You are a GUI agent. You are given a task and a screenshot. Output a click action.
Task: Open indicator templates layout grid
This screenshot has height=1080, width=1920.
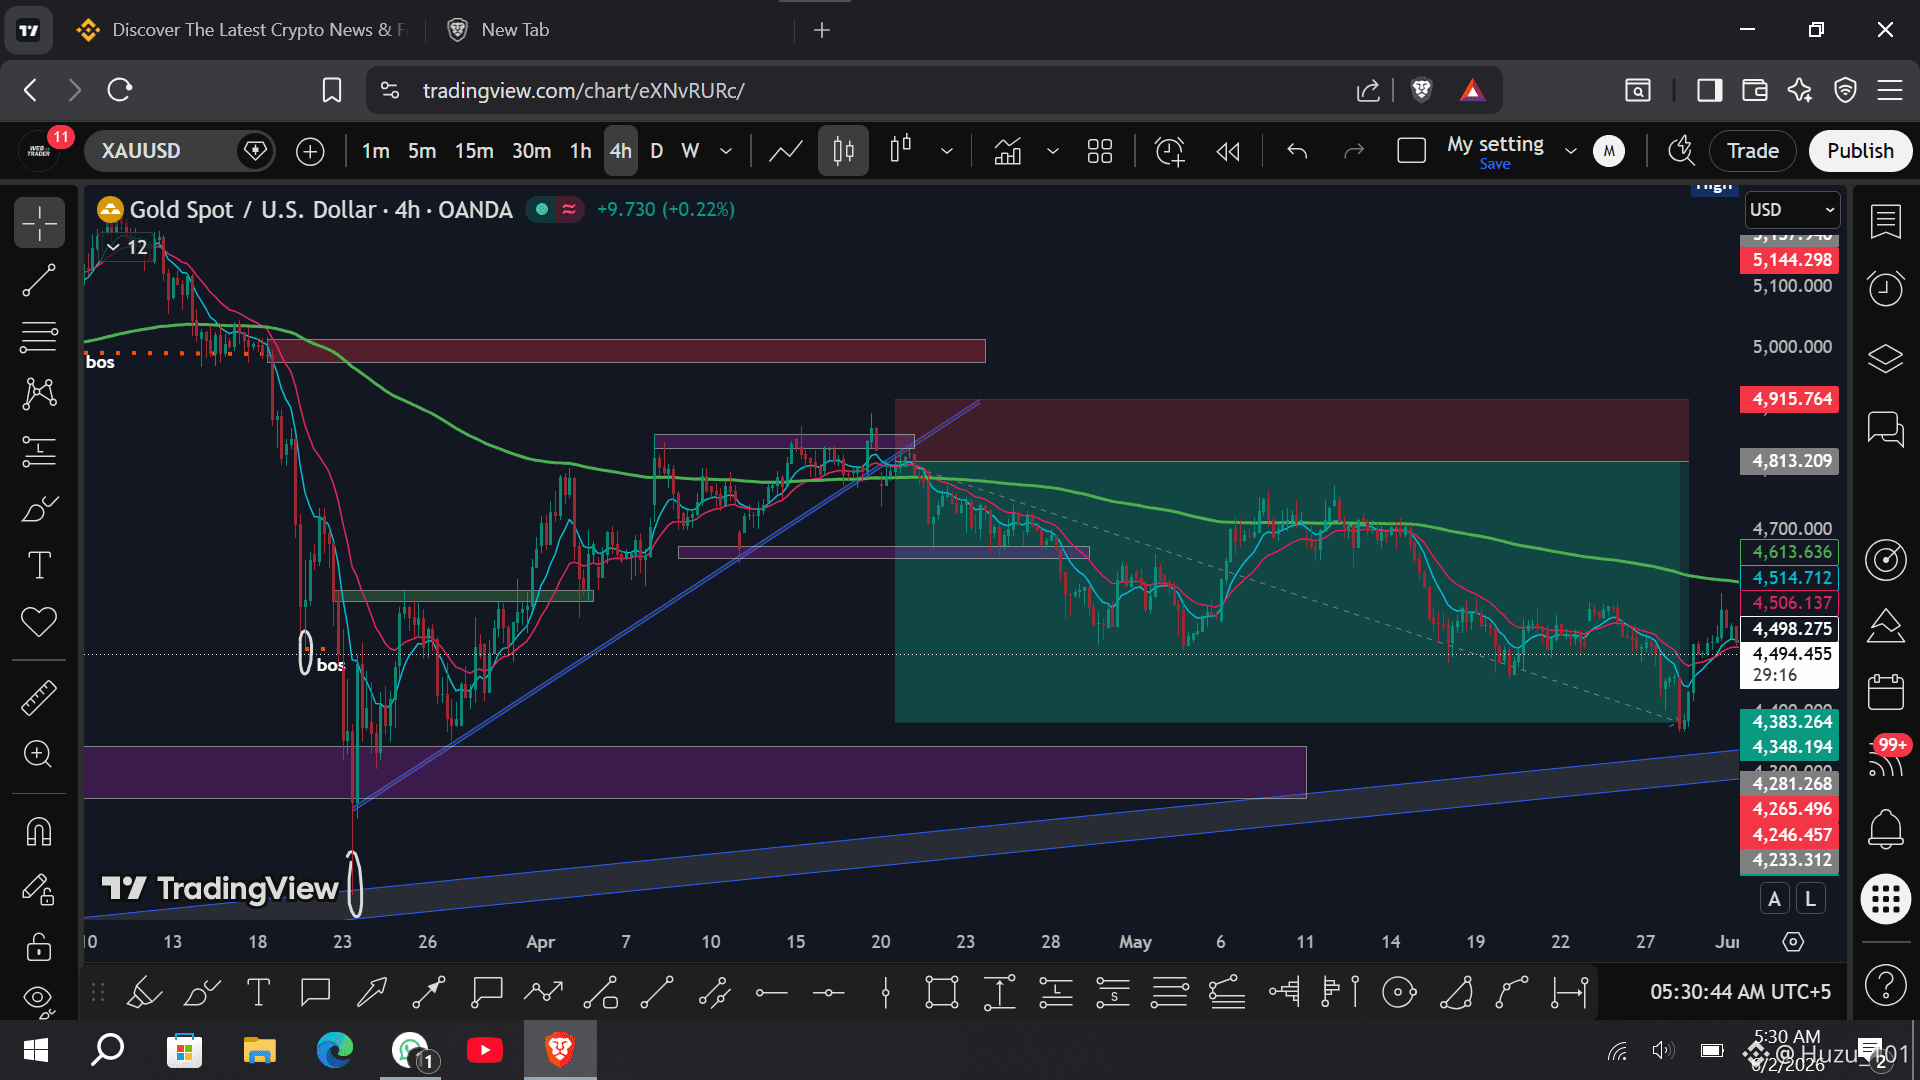(1100, 151)
